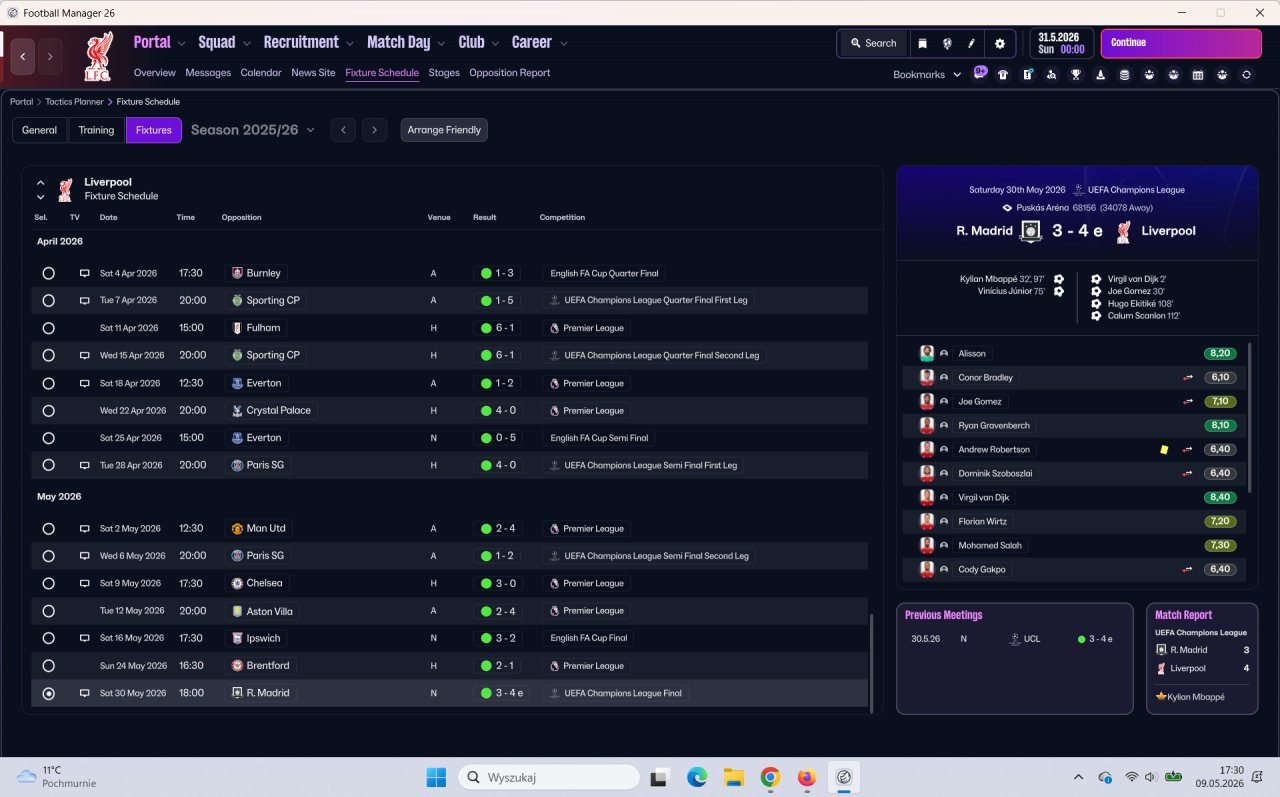Image resolution: width=1280 pixels, height=797 pixels.
Task: Select the Fulham fixture radio button
Action: (48, 328)
